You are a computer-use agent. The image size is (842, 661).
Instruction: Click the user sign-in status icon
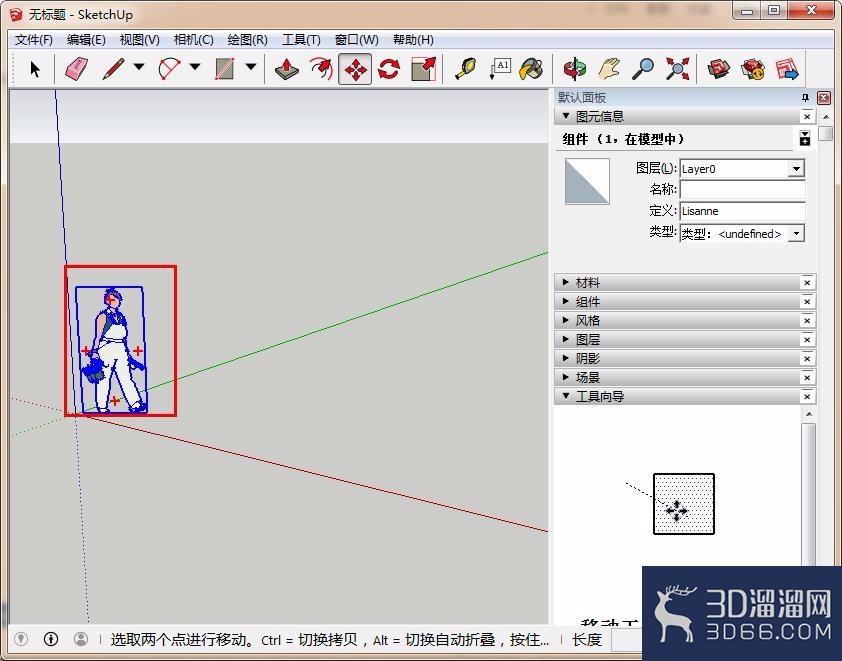point(81,639)
